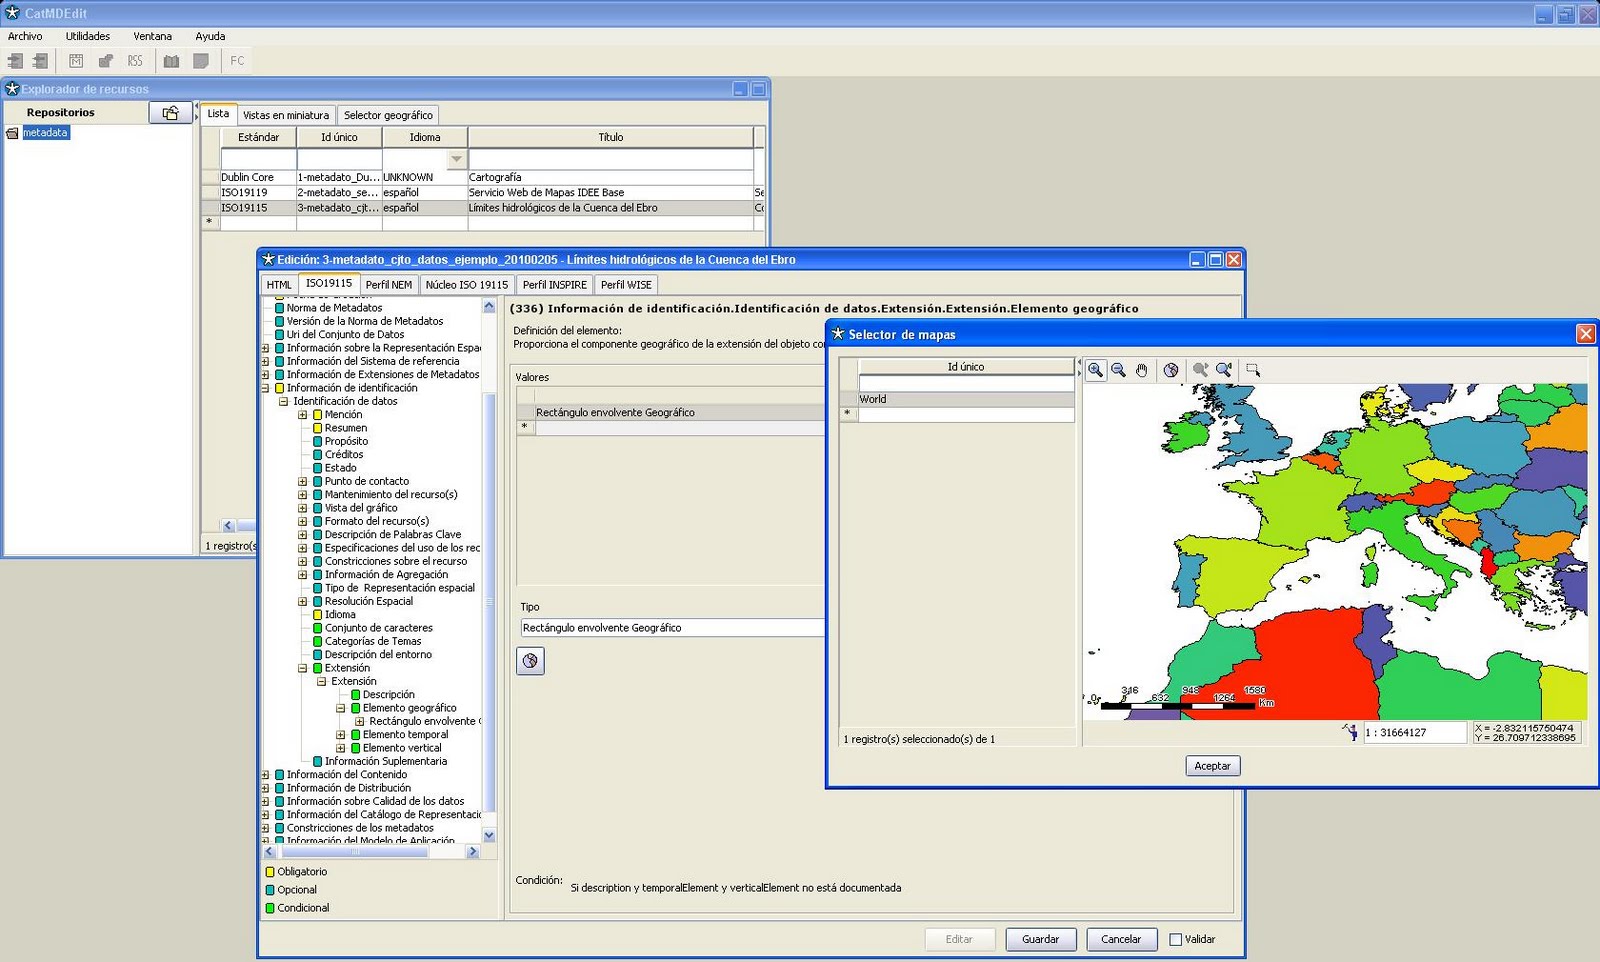This screenshot has height=962, width=1600.
Task: Select the World row in Selector de mapas
Action: pos(966,399)
